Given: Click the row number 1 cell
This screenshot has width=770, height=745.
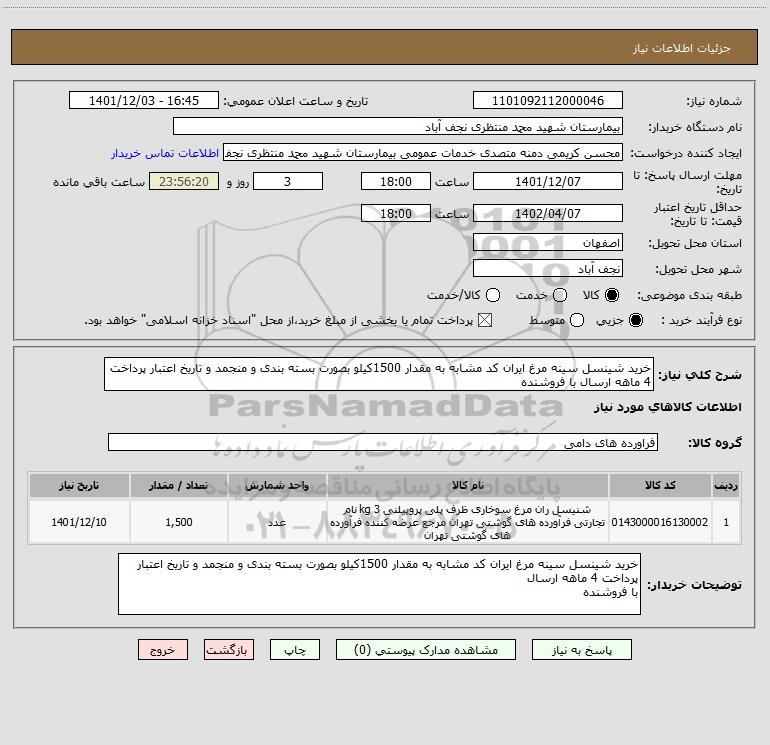Looking at the screenshot, I should click(726, 522).
